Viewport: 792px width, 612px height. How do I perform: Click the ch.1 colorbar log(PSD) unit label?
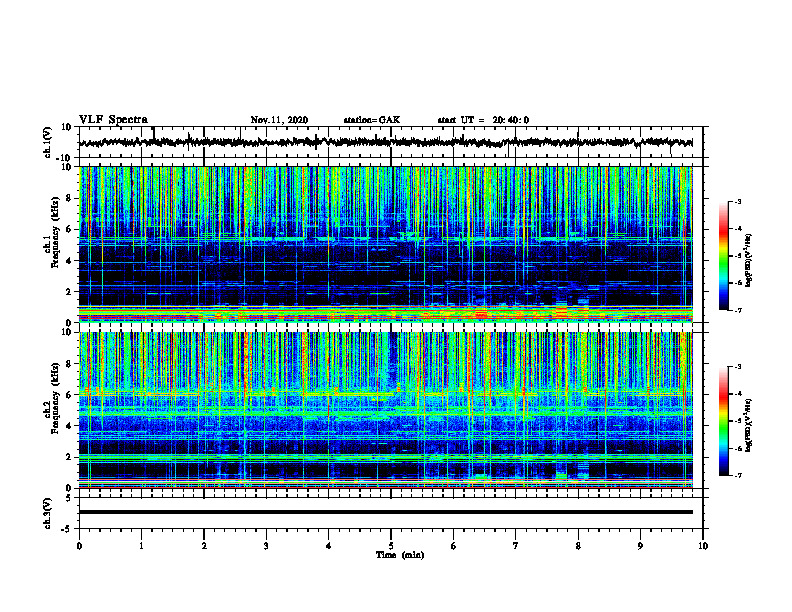(748, 260)
